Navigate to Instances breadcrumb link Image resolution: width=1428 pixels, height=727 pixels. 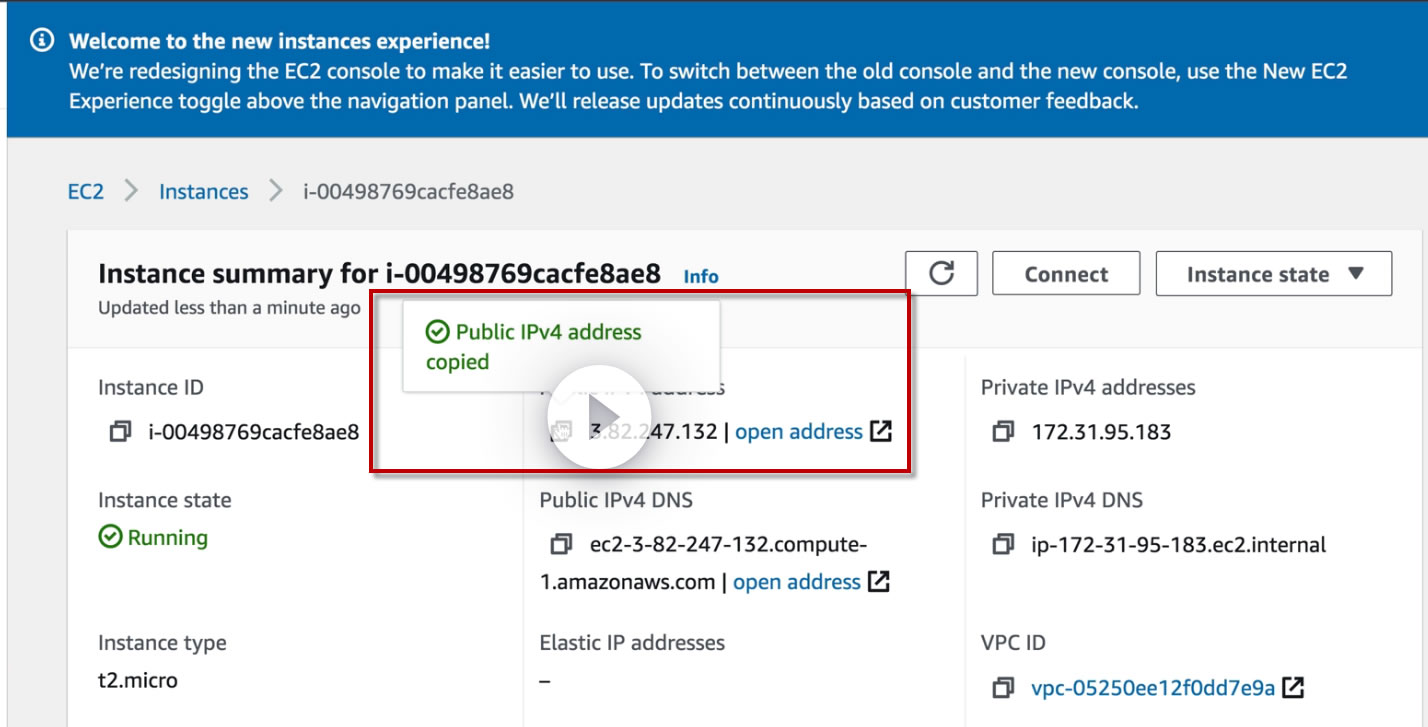pyautogui.click(x=203, y=191)
